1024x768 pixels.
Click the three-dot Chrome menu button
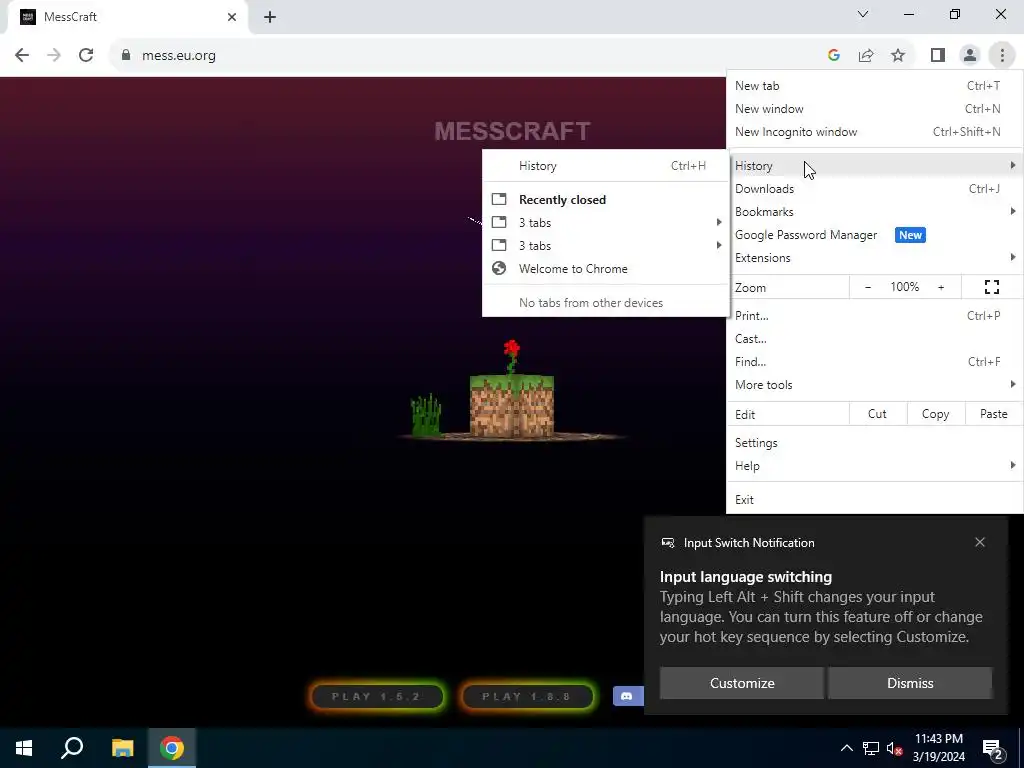click(1002, 56)
